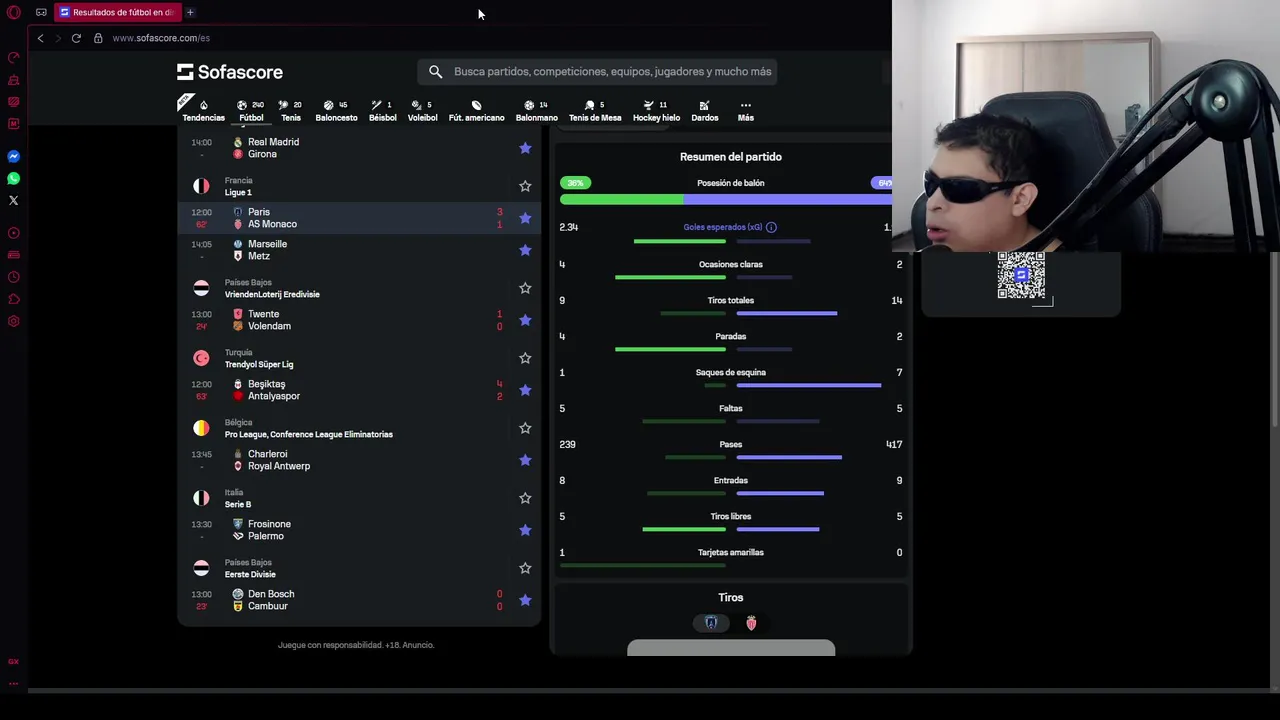Open GX Cleaner icon in sidebar

point(14,79)
